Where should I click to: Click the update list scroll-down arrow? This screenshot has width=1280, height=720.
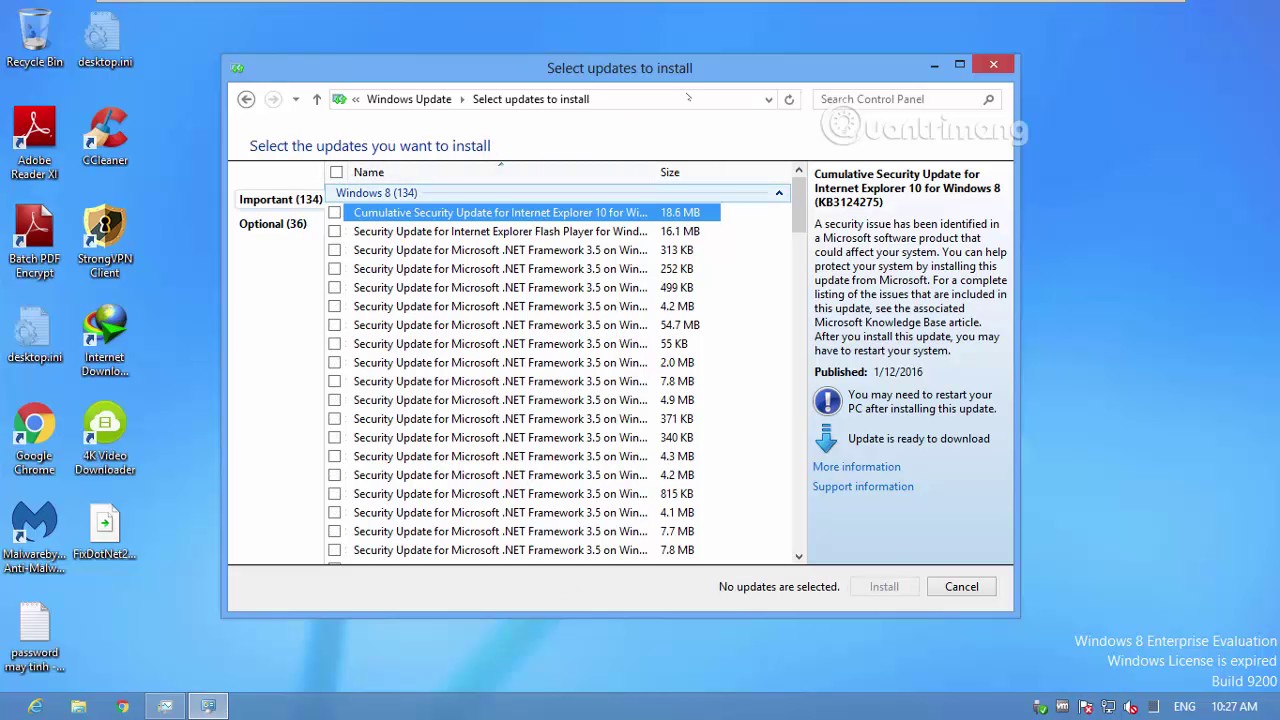(799, 556)
